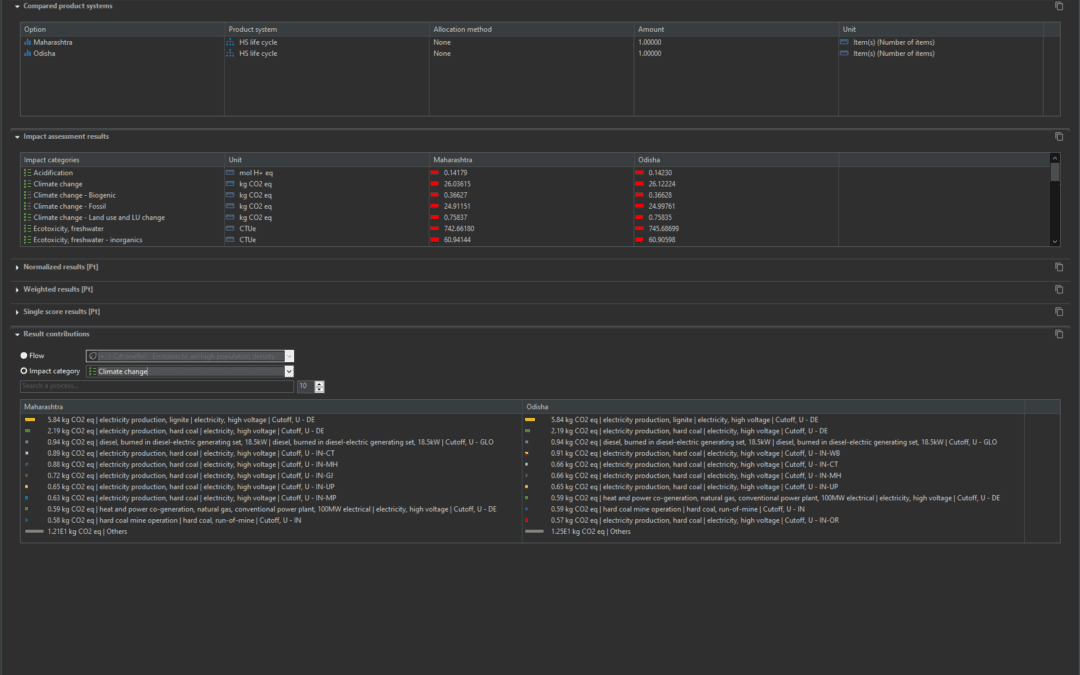Click the Product system column header

326,29
